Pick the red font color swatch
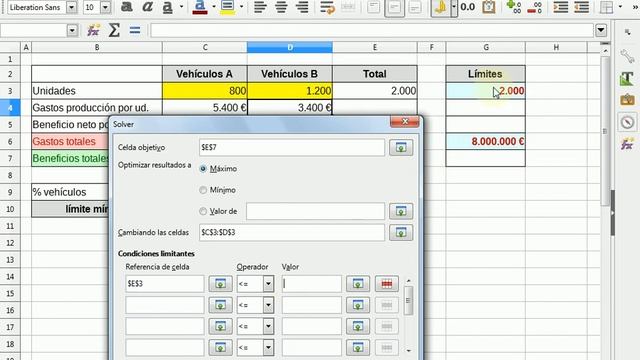 pos(200,7)
